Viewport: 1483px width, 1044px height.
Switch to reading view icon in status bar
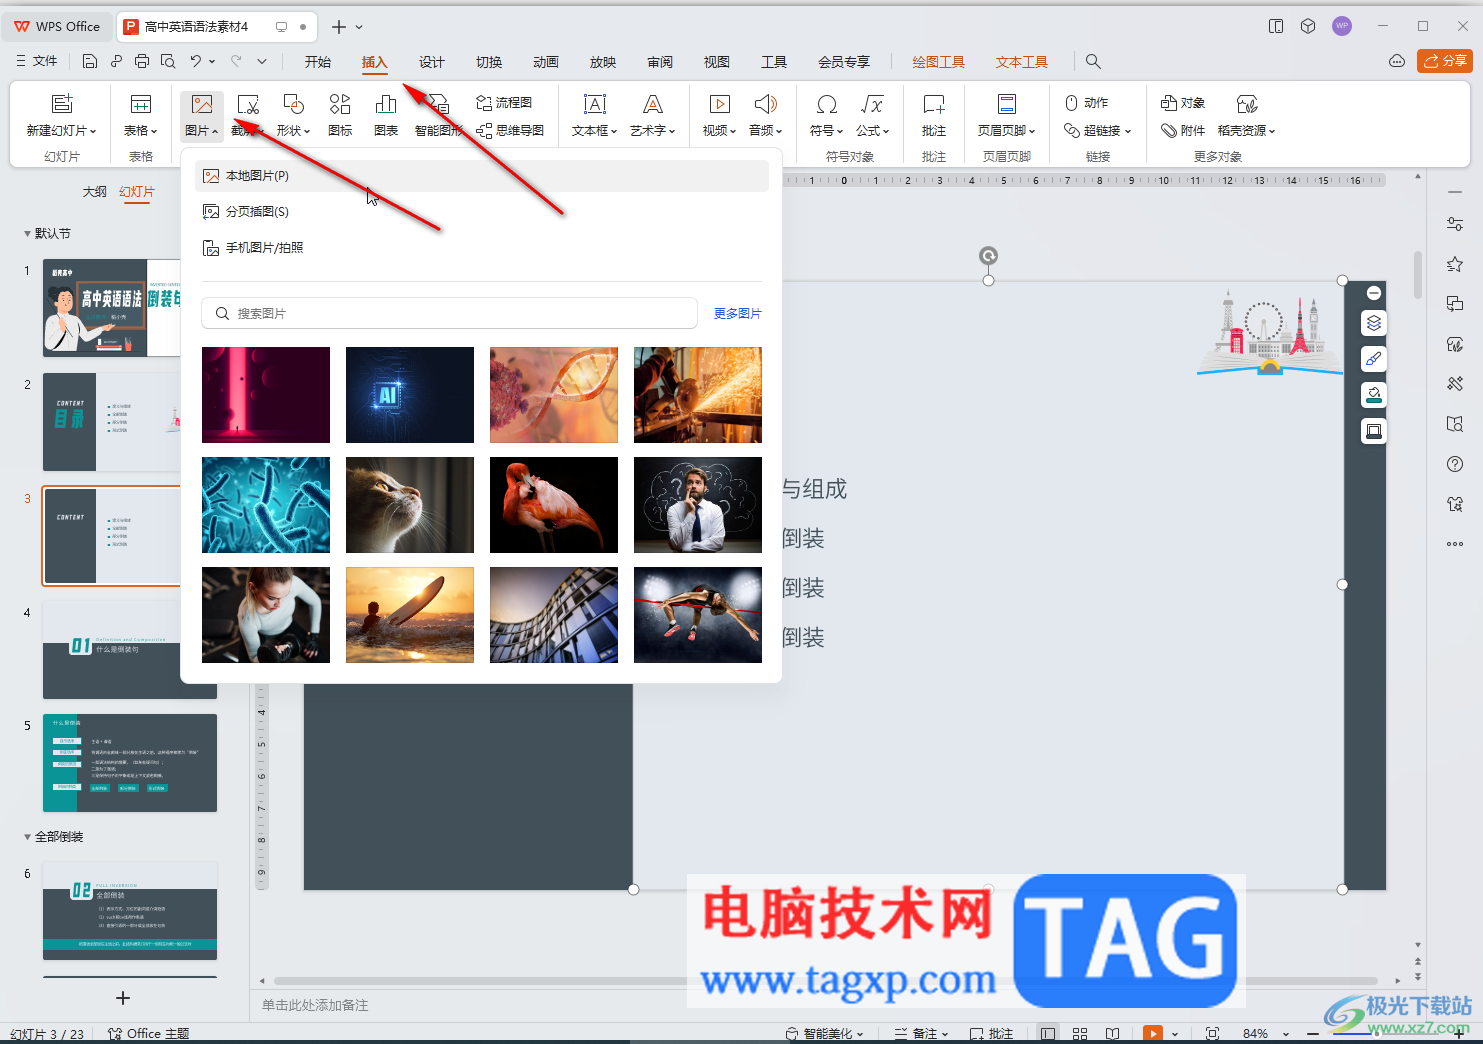coord(1113,1033)
